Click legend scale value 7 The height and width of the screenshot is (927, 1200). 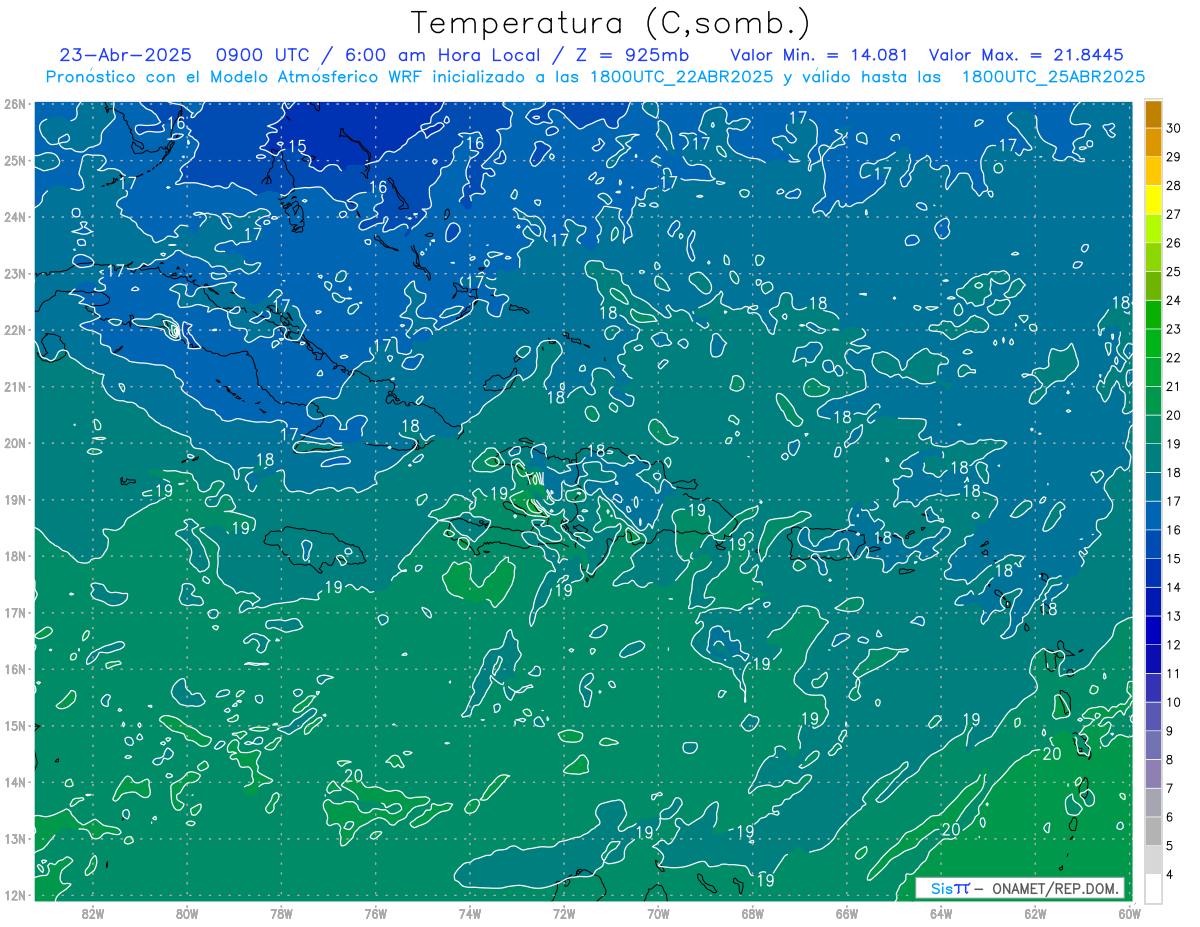coord(1170,789)
